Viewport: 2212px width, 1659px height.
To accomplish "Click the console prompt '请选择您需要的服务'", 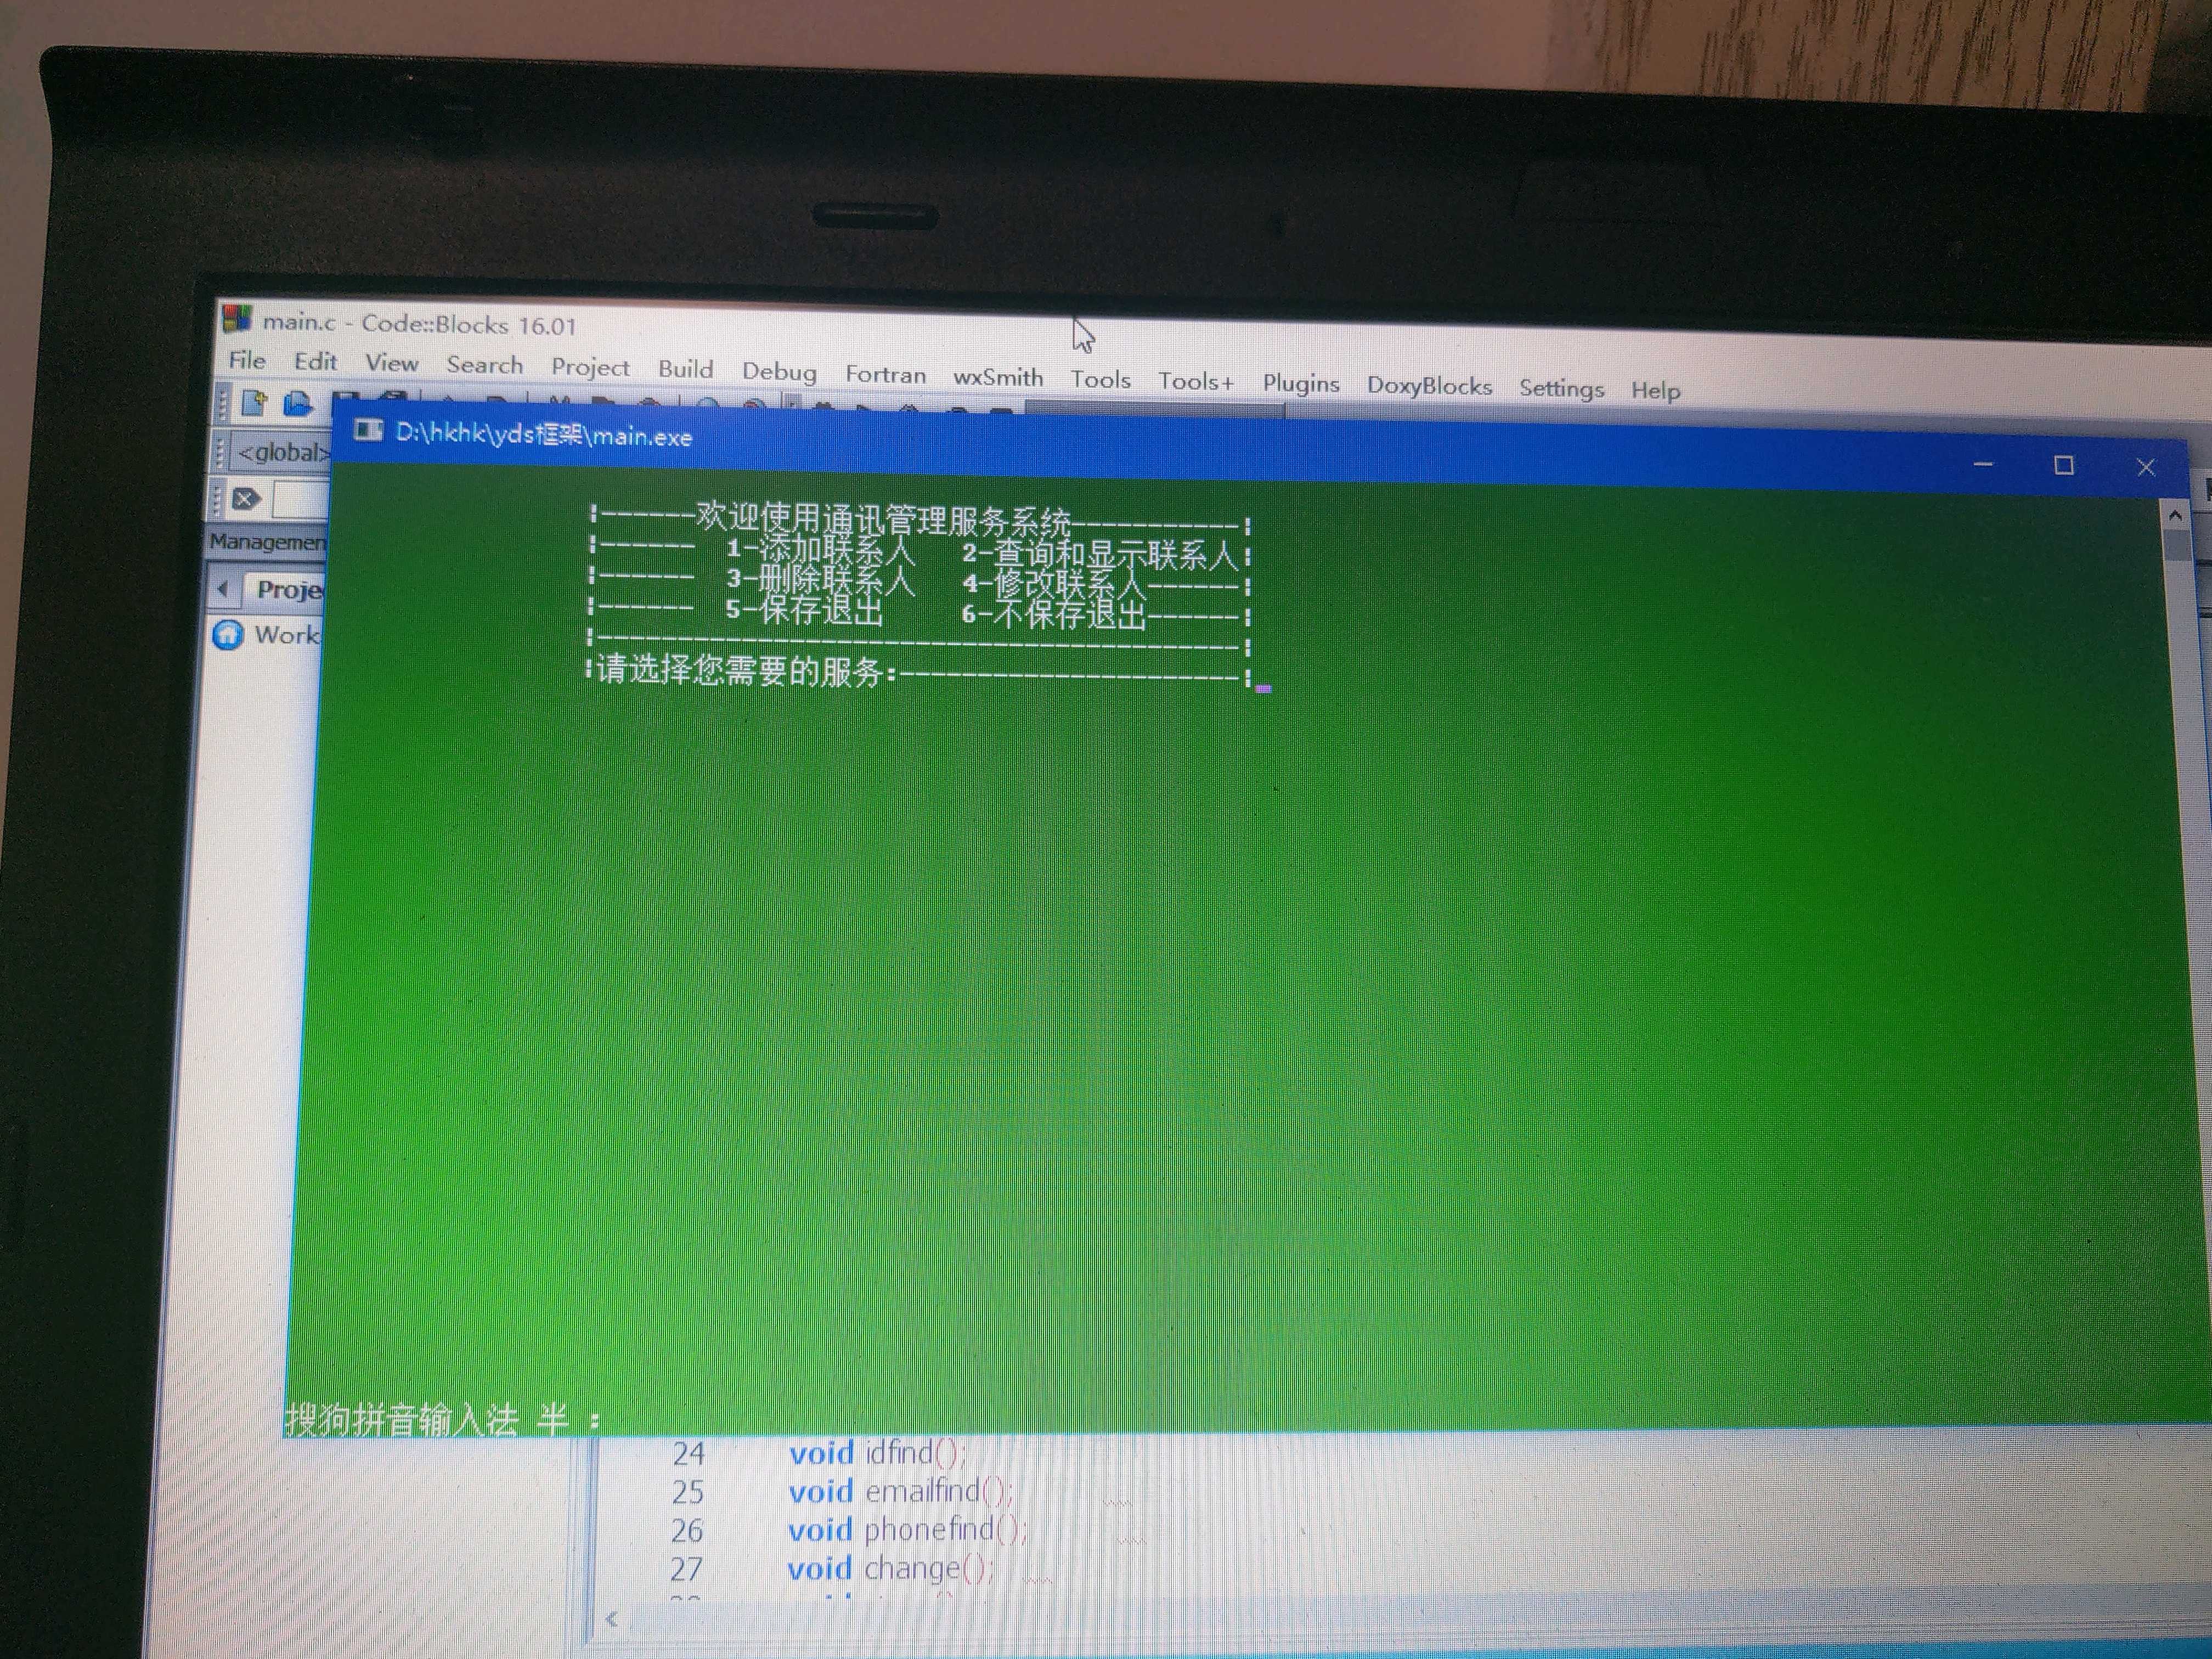I will tap(741, 671).
